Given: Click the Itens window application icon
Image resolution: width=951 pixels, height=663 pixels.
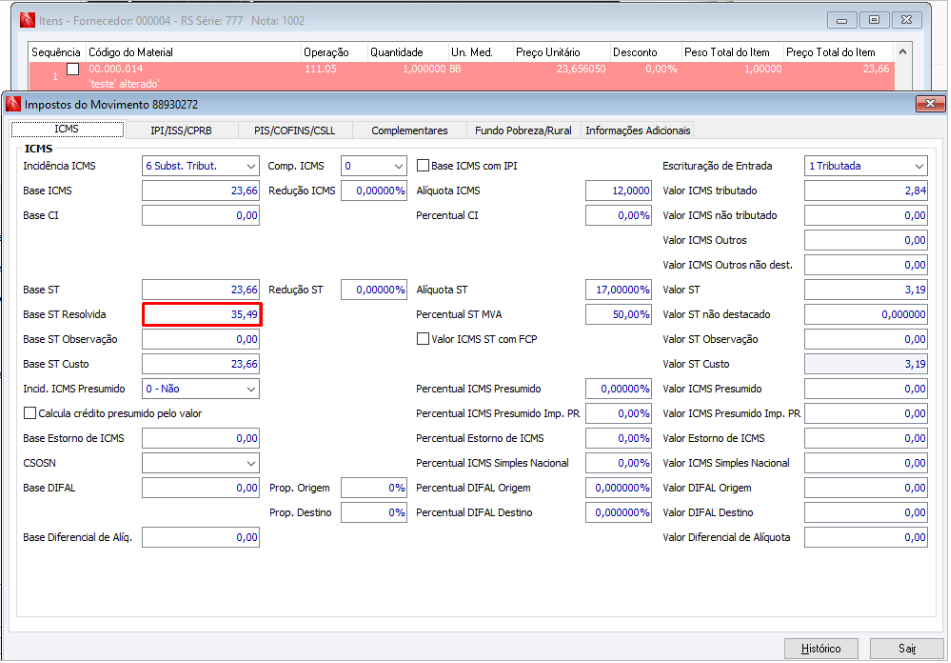Looking at the screenshot, I should [x=27, y=21].
